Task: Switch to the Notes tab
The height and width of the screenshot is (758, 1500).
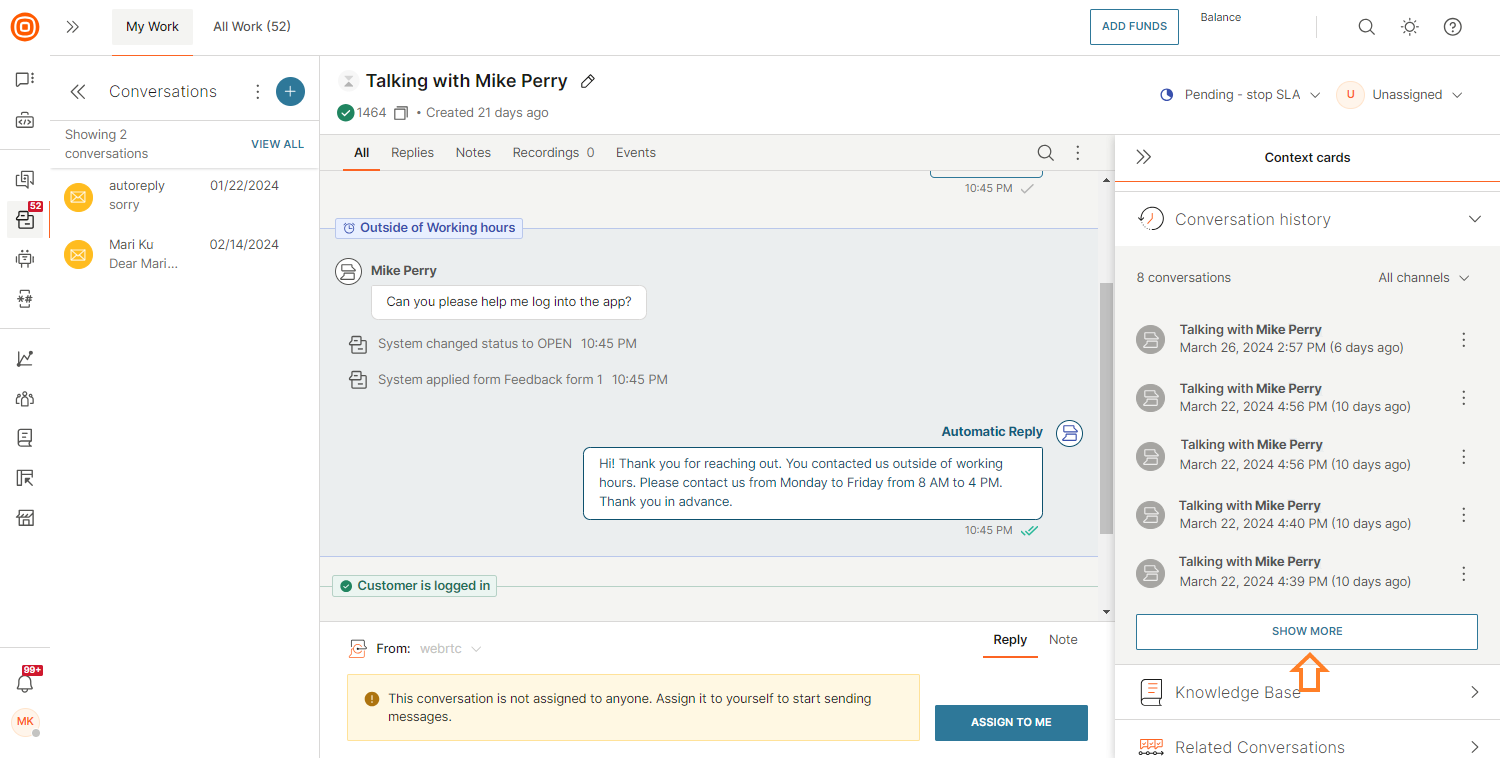Action: click(473, 153)
